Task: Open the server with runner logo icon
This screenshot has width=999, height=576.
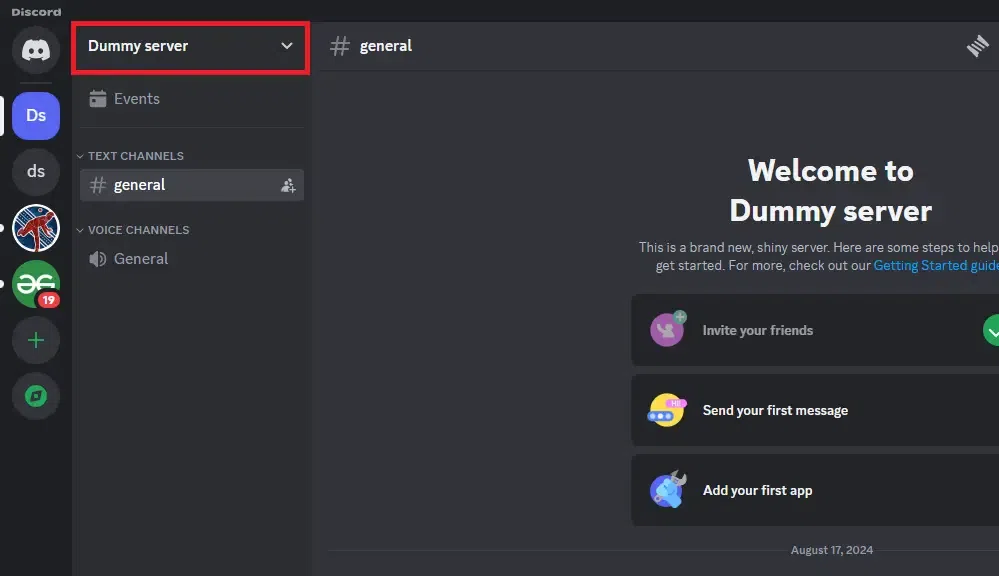Action: click(36, 227)
